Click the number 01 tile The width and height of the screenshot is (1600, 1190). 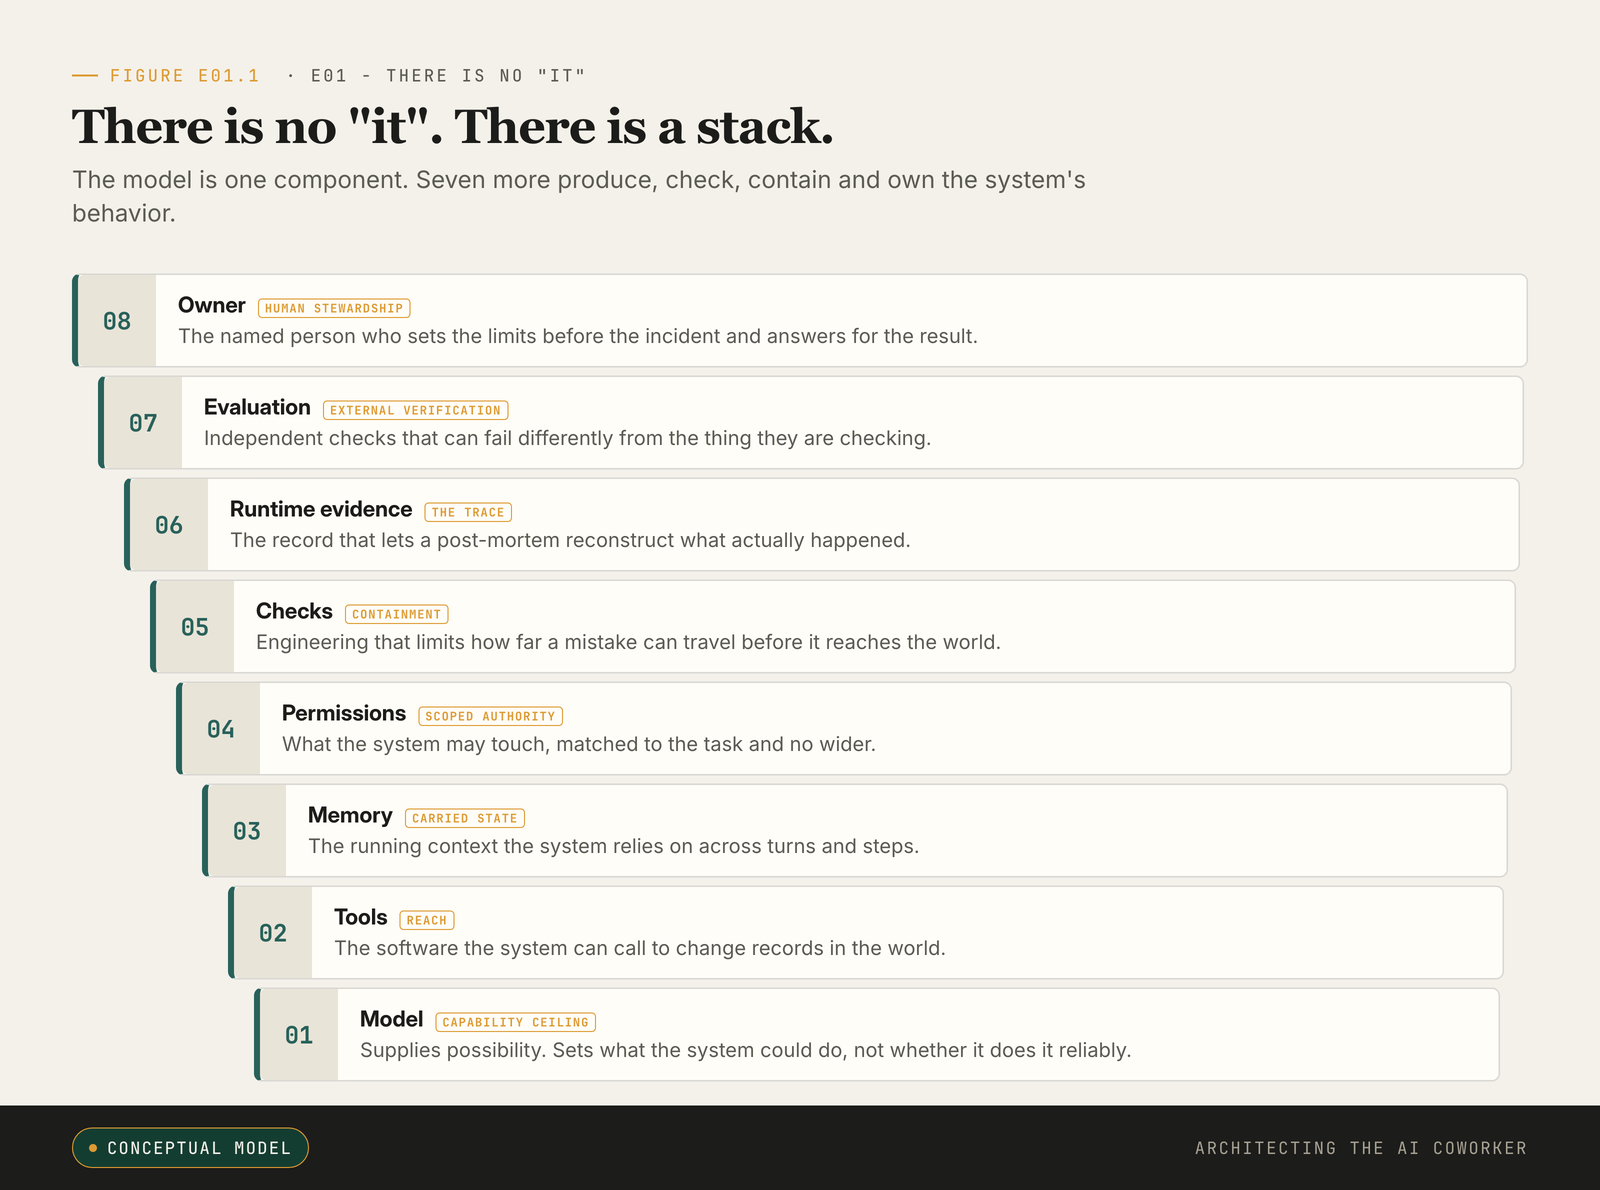(299, 1035)
